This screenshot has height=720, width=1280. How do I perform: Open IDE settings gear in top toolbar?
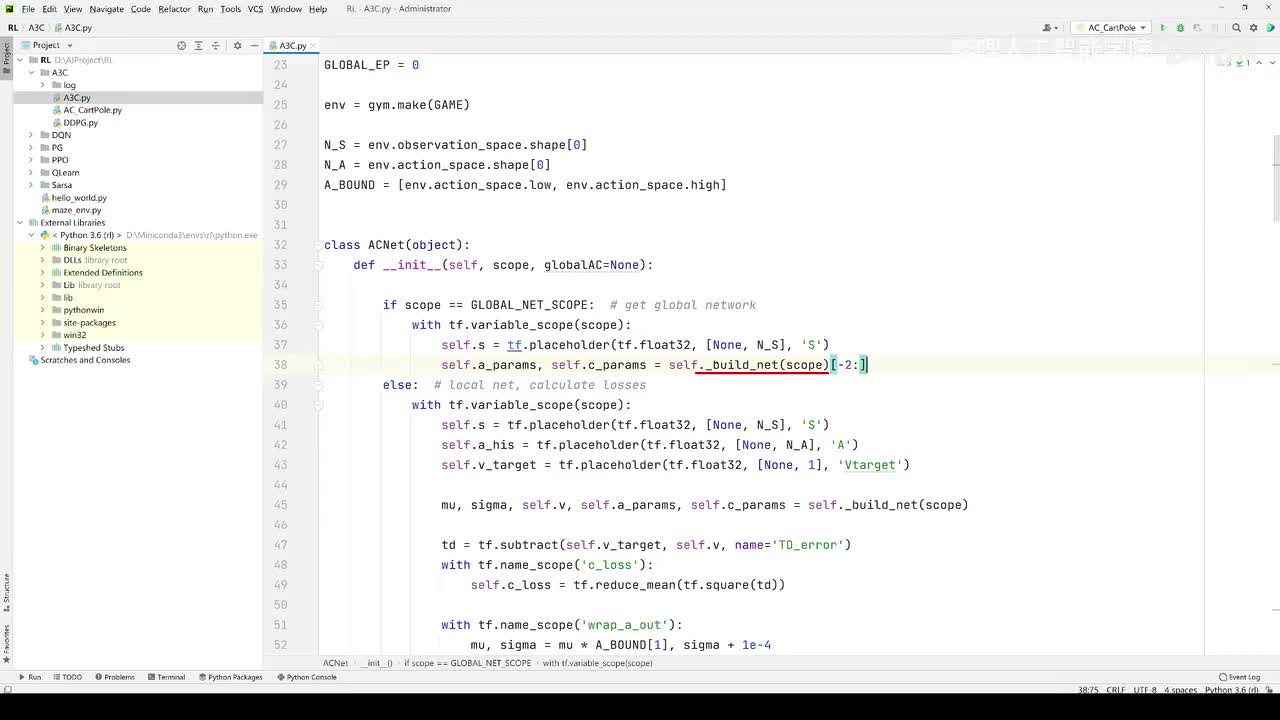1253,28
